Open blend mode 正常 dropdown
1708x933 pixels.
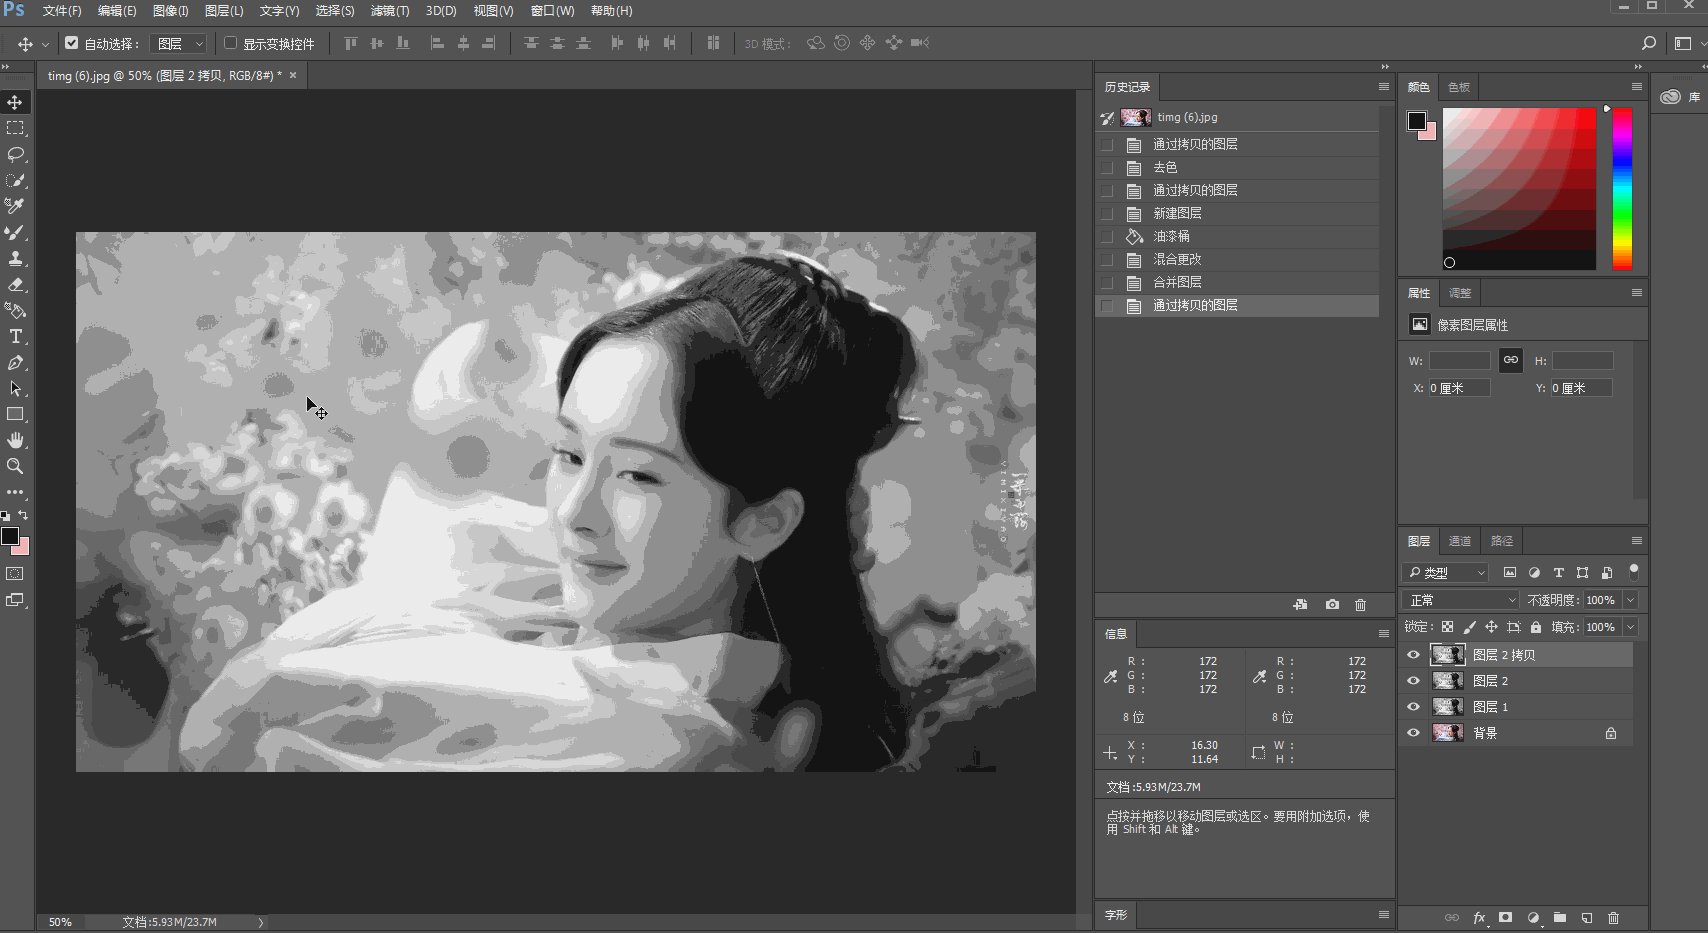pos(1461,600)
